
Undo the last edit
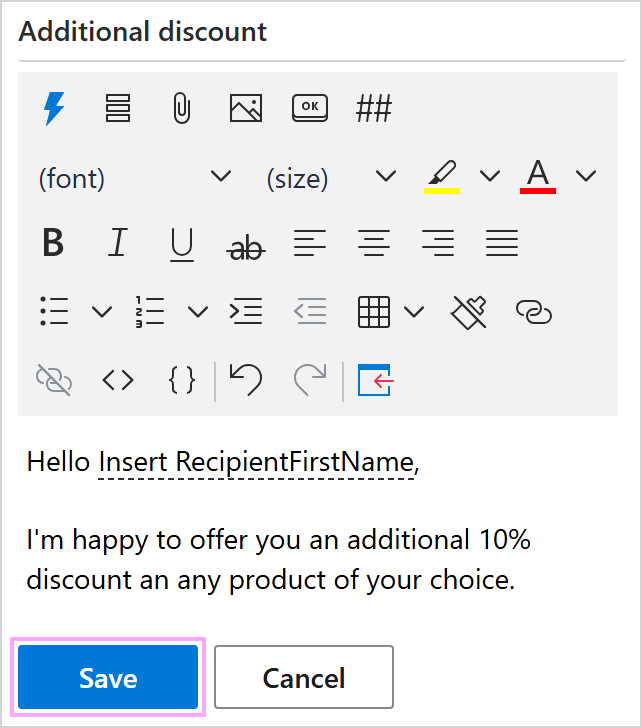pos(245,380)
